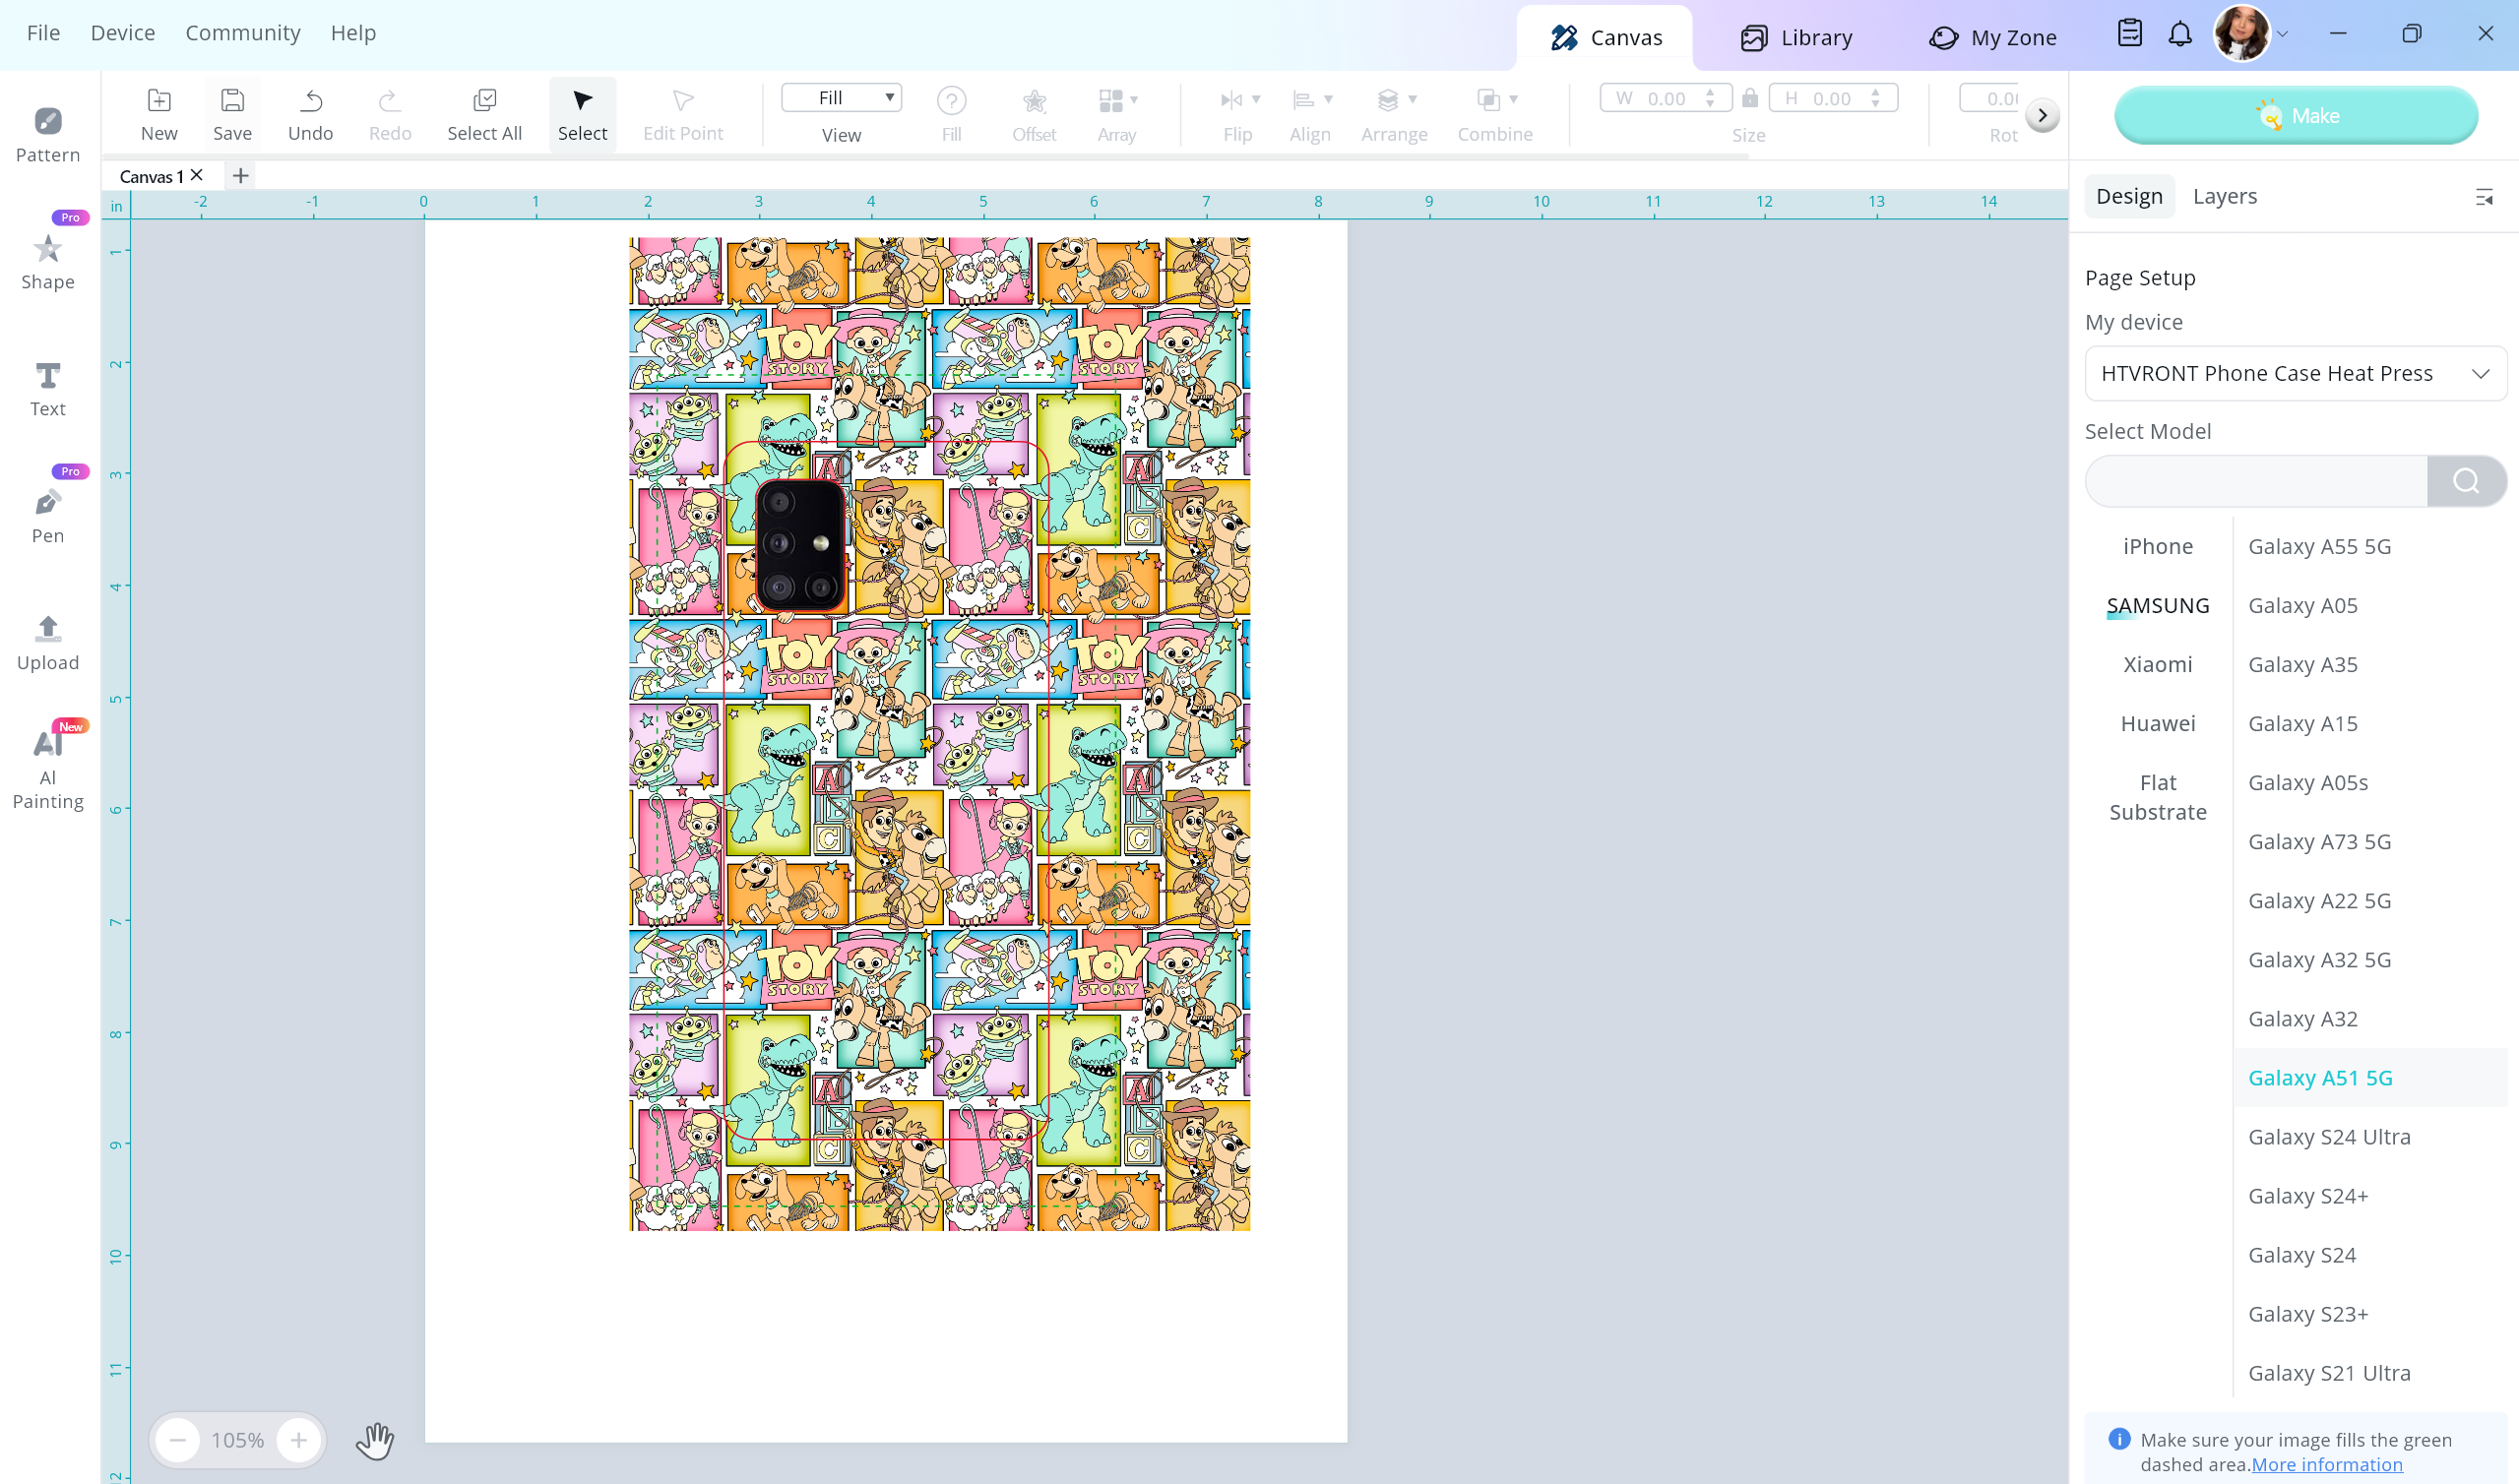This screenshot has width=2519, height=1484.
Task: Open the My device dropdown
Action: [2295, 373]
